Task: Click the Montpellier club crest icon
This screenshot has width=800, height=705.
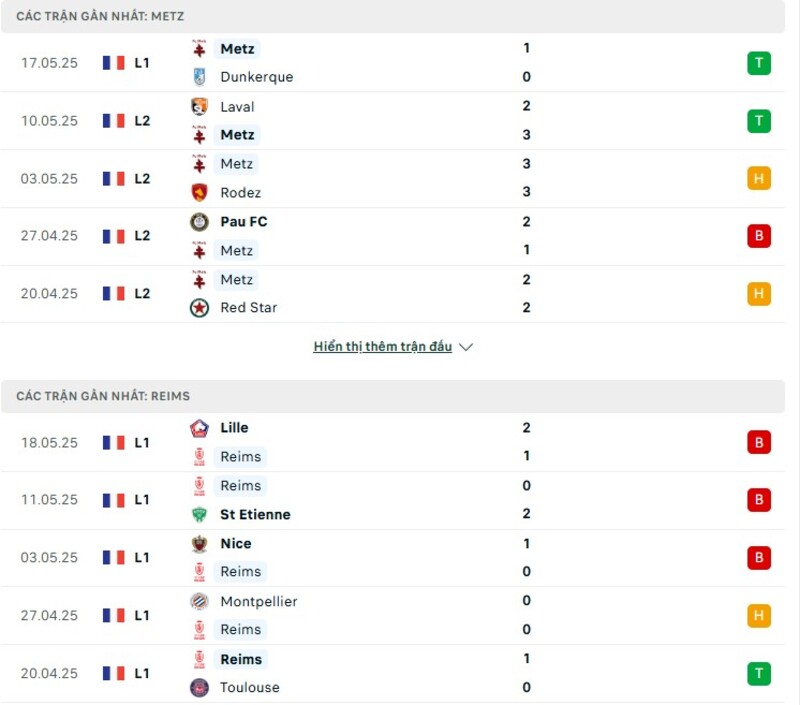Action: tap(199, 602)
